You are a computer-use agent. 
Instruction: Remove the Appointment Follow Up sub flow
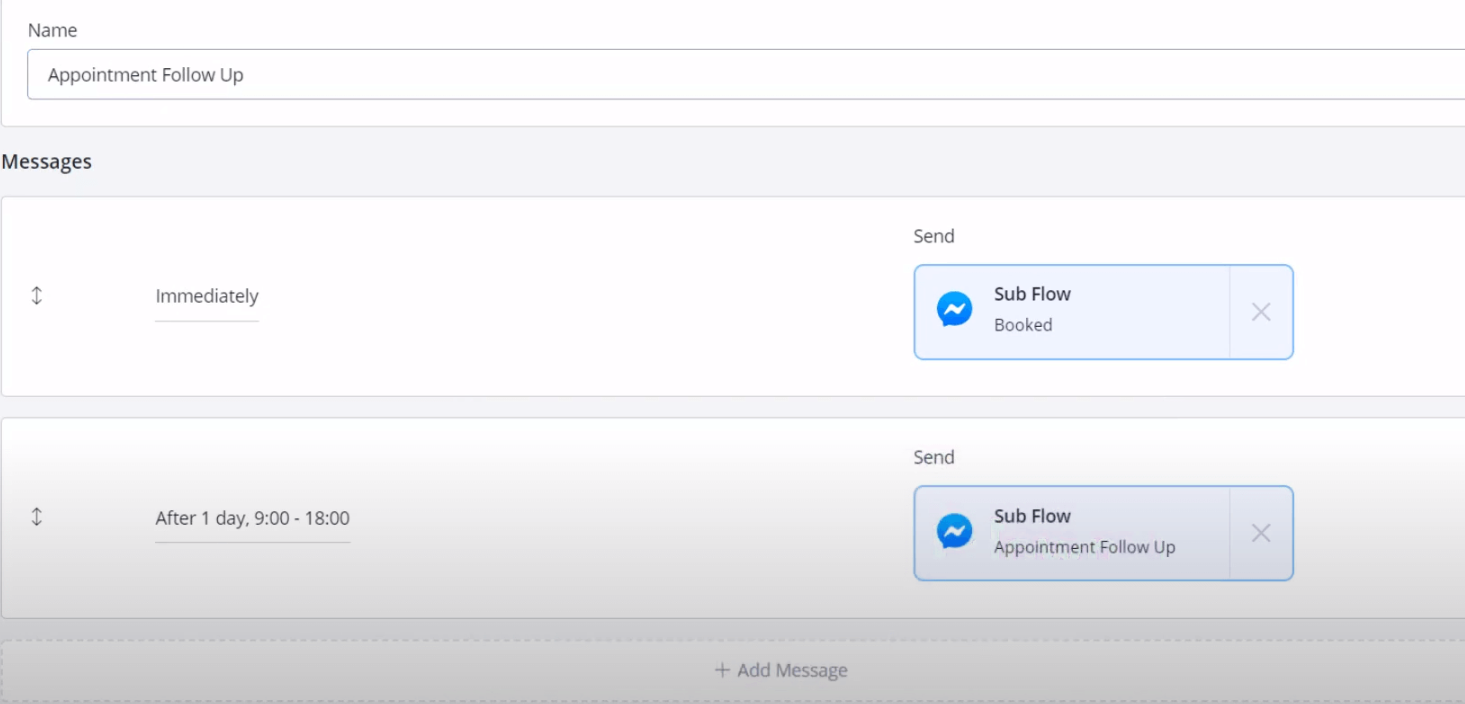click(x=1261, y=533)
